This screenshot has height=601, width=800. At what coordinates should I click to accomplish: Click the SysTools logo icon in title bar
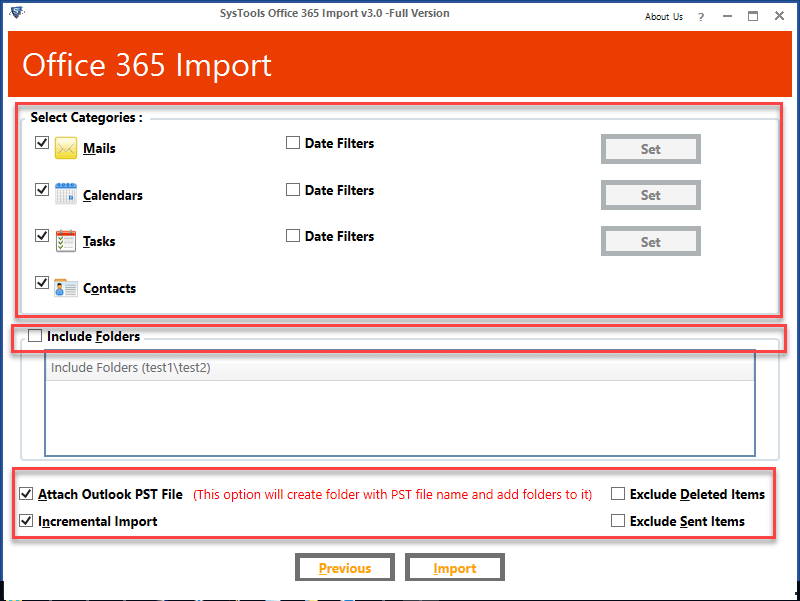click(17, 12)
